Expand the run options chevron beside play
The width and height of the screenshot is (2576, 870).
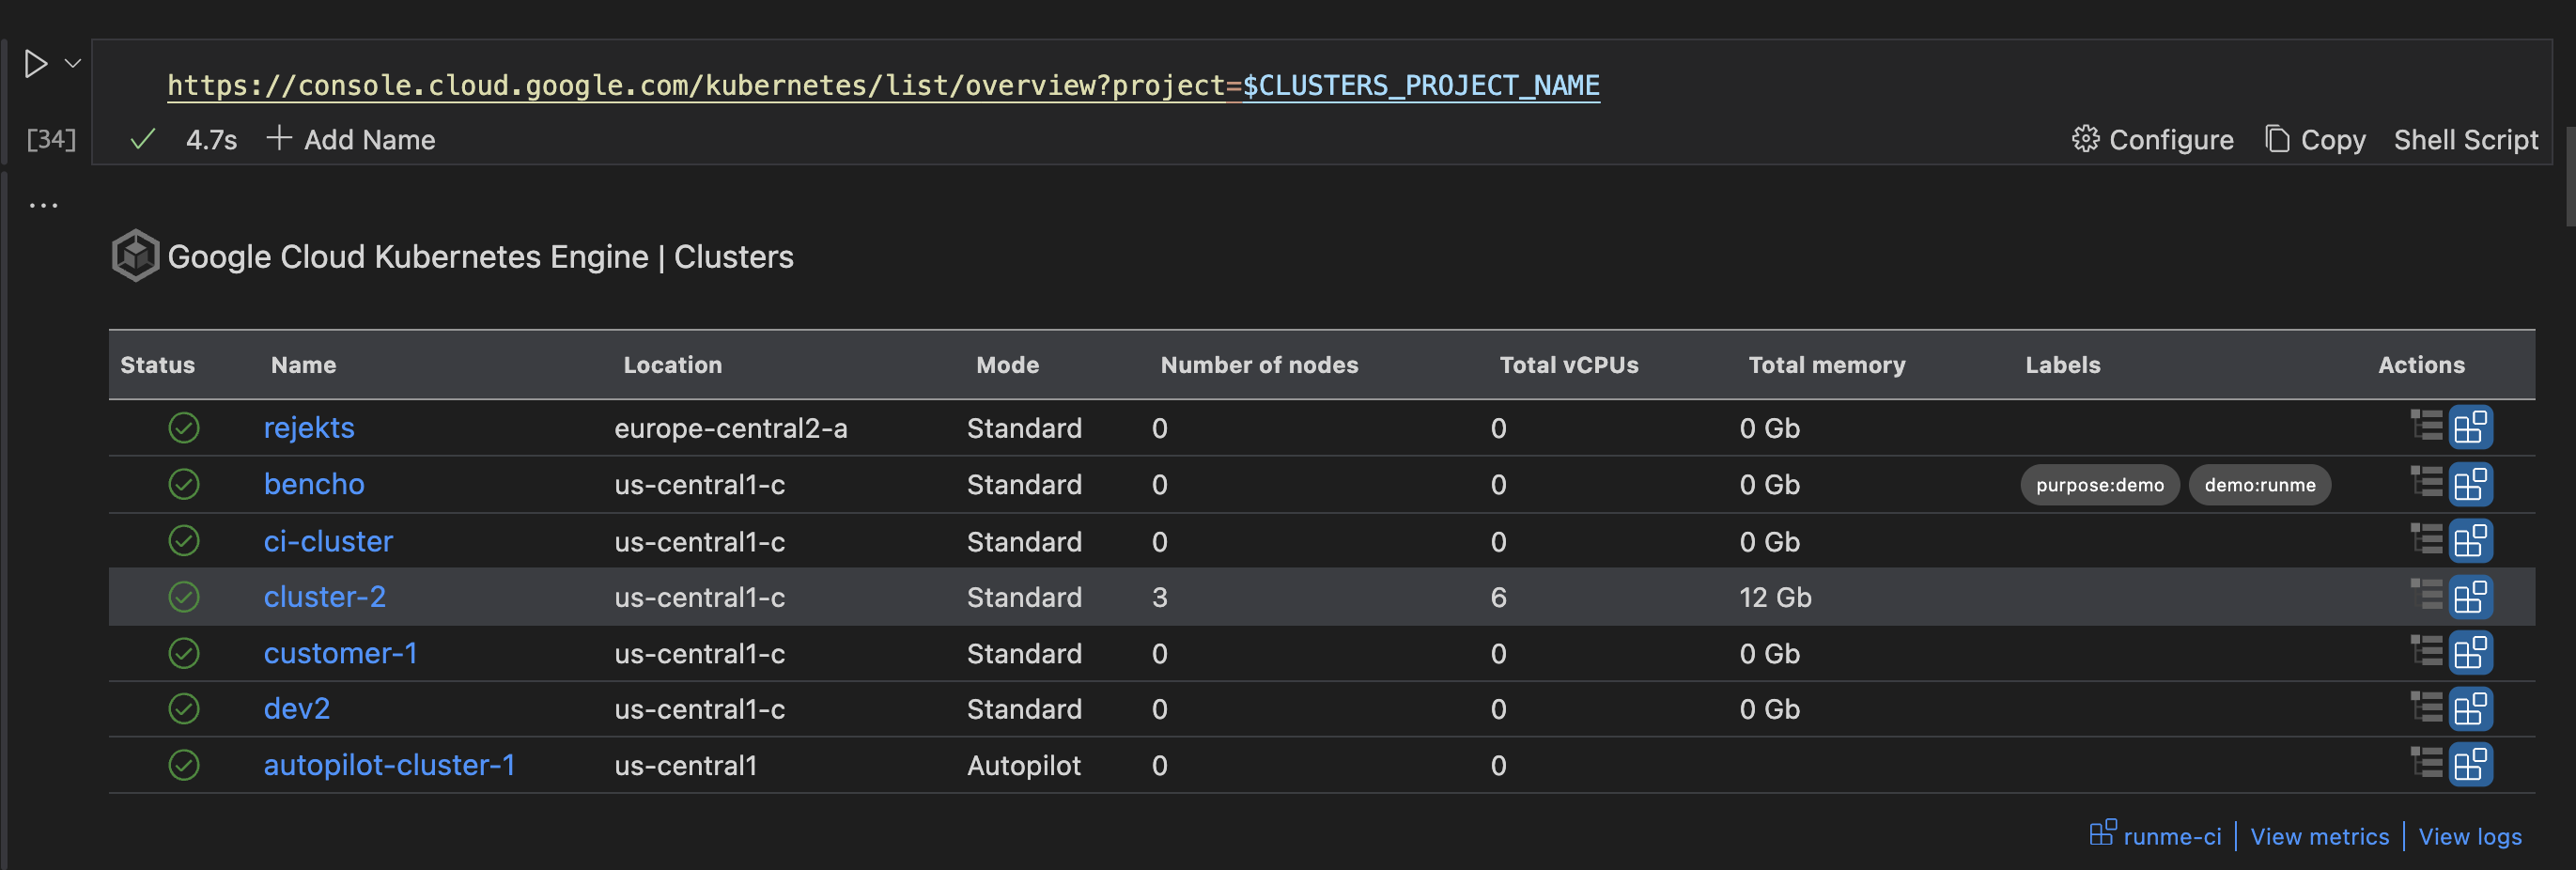[x=71, y=63]
